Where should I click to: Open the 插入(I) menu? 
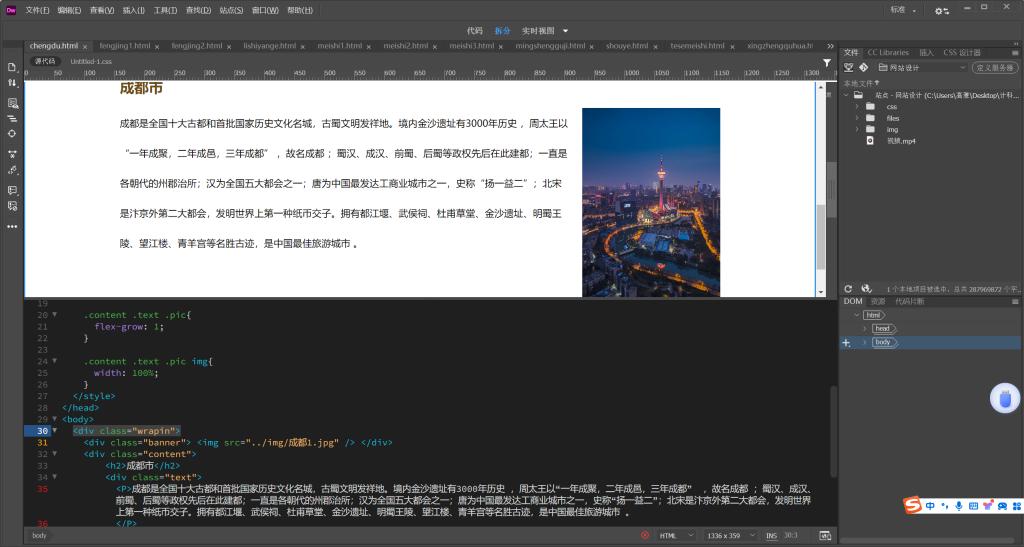pyautogui.click(x=133, y=10)
